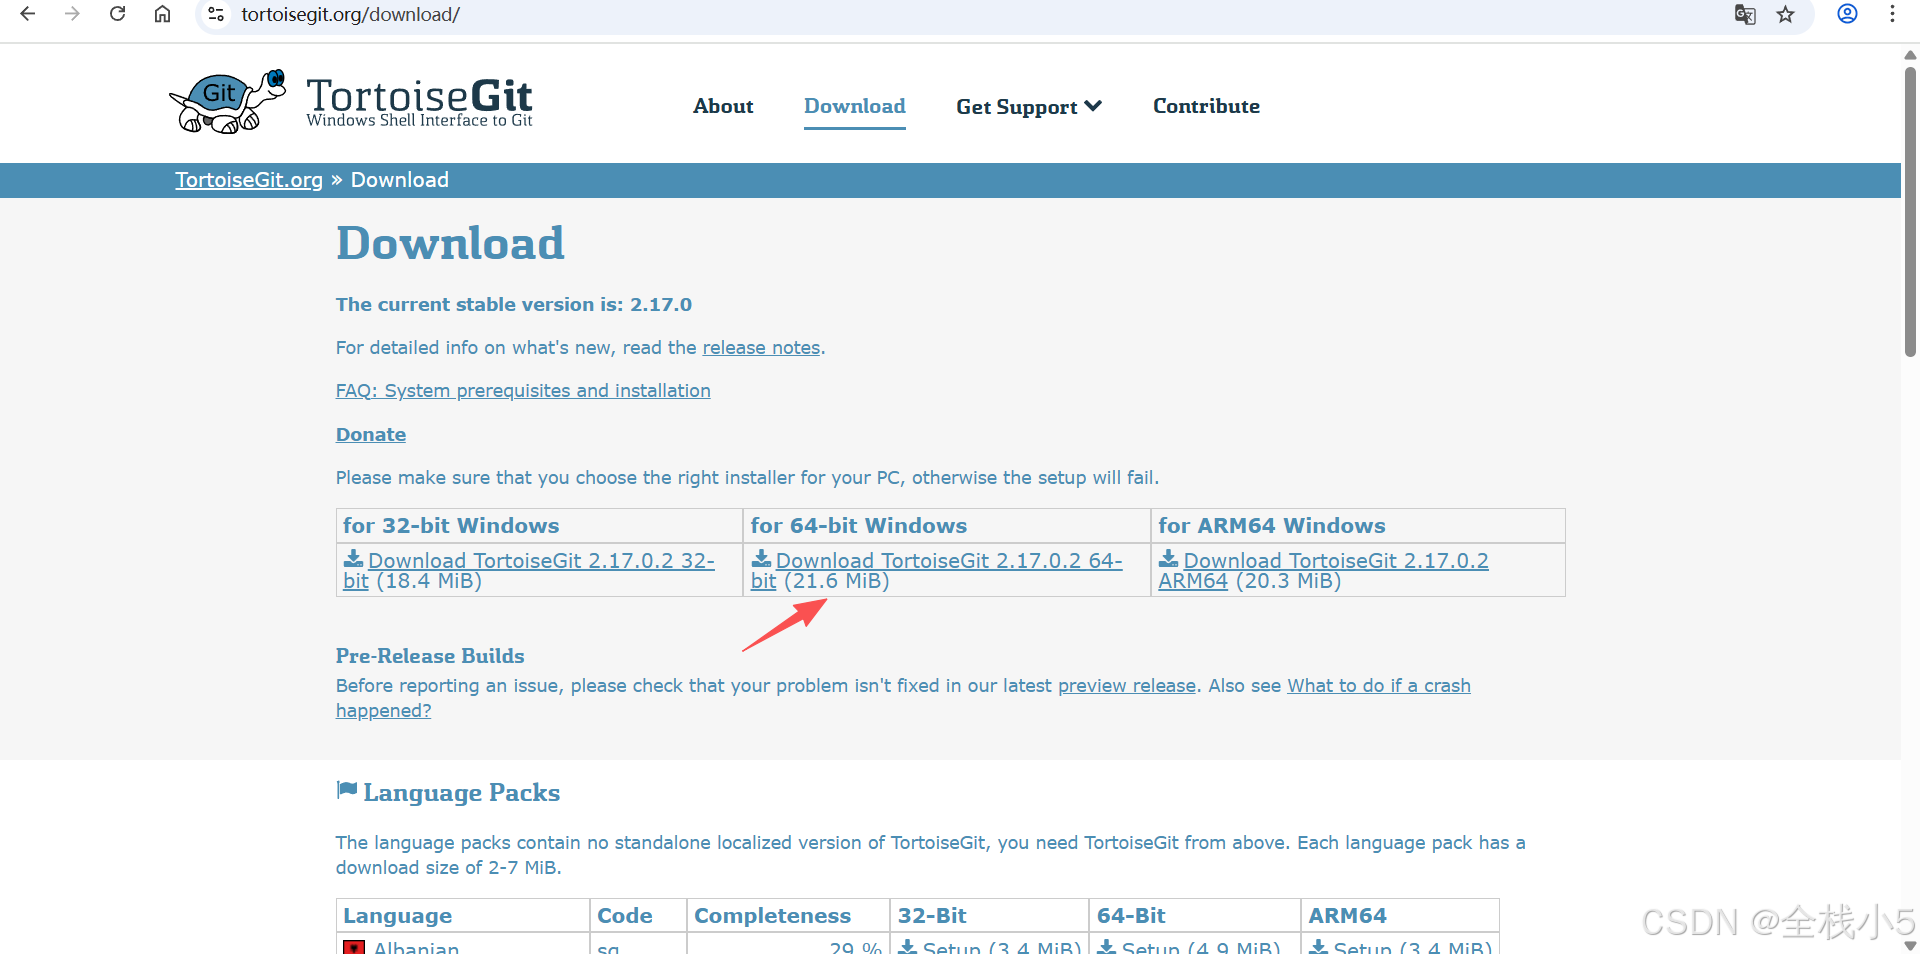Click the Get Support chevron arrow
Screen dimensions: 1920x954
pos(1093,106)
